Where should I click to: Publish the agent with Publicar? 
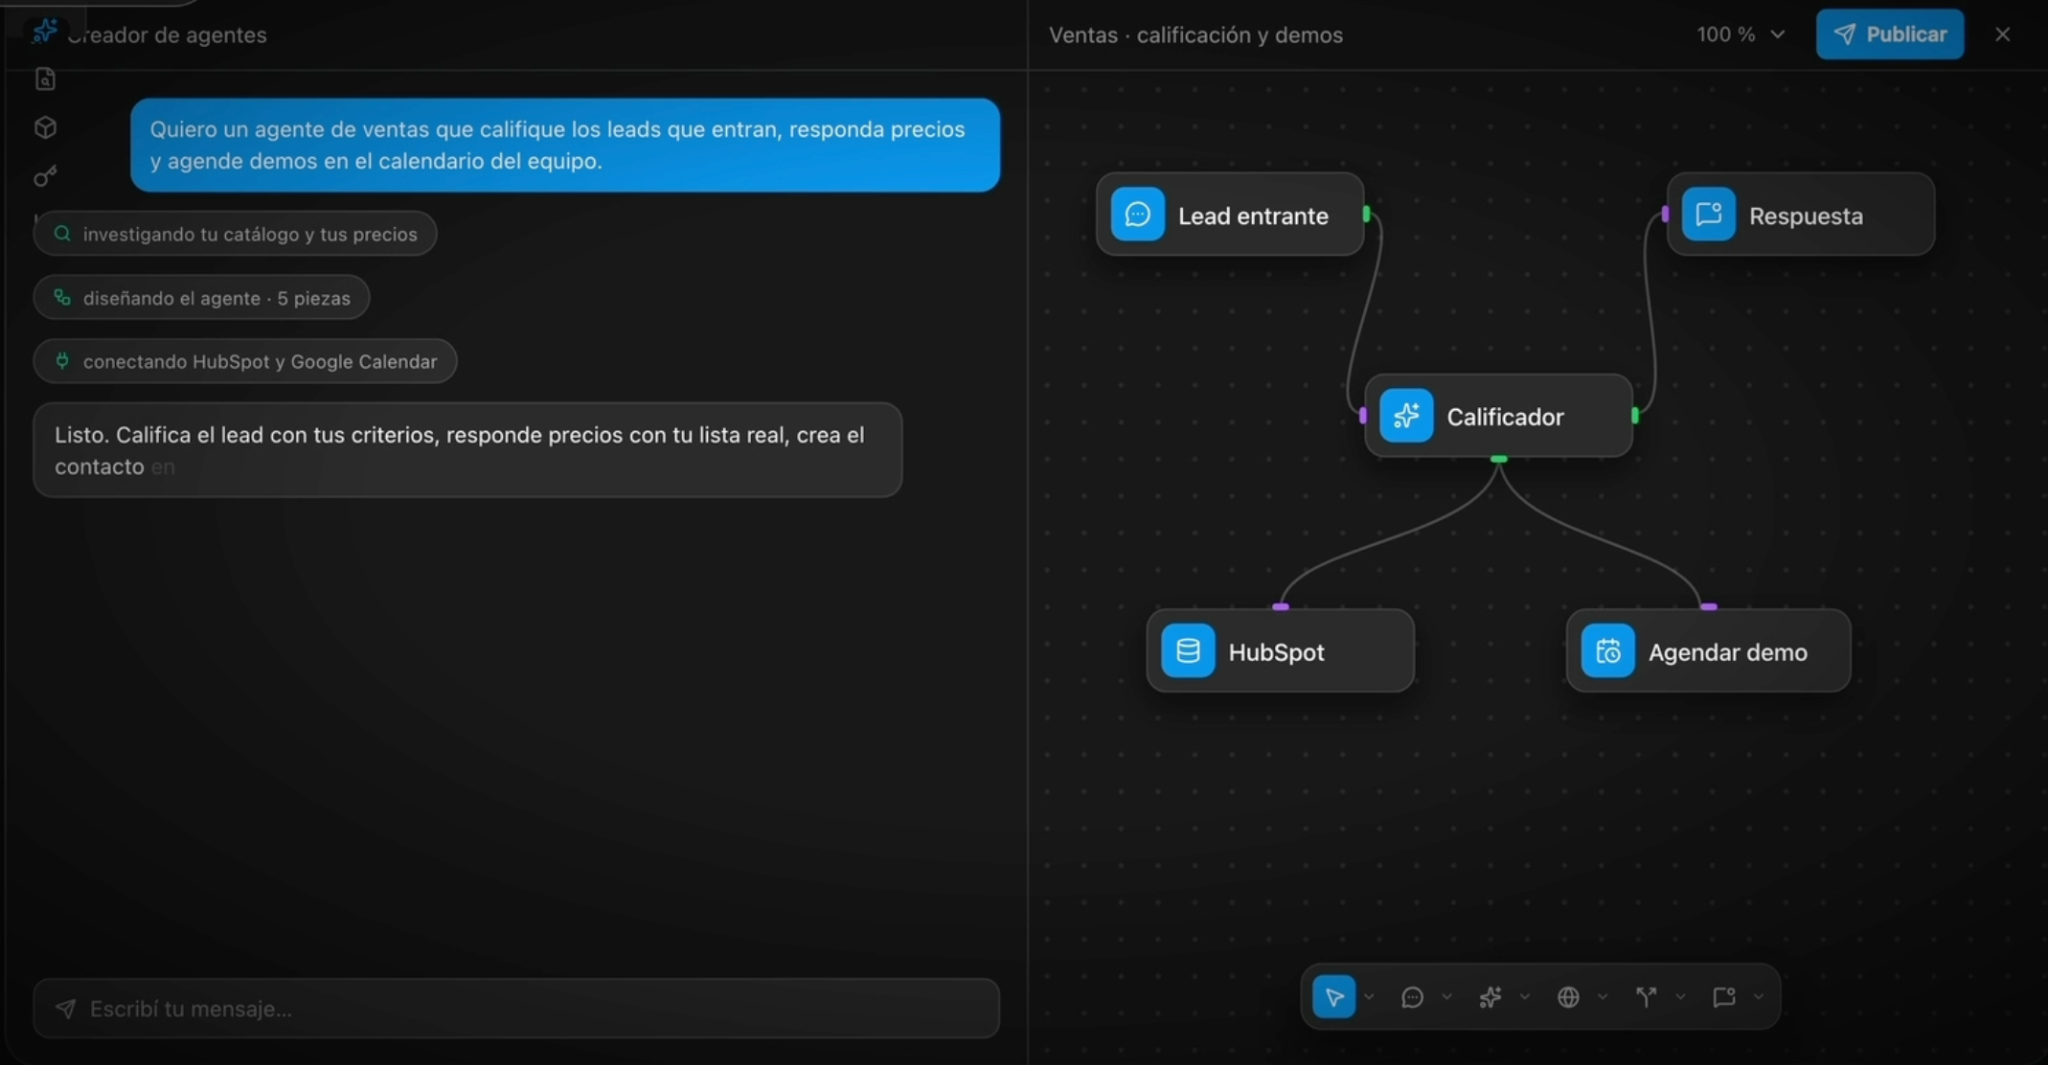click(x=1890, y=34)
